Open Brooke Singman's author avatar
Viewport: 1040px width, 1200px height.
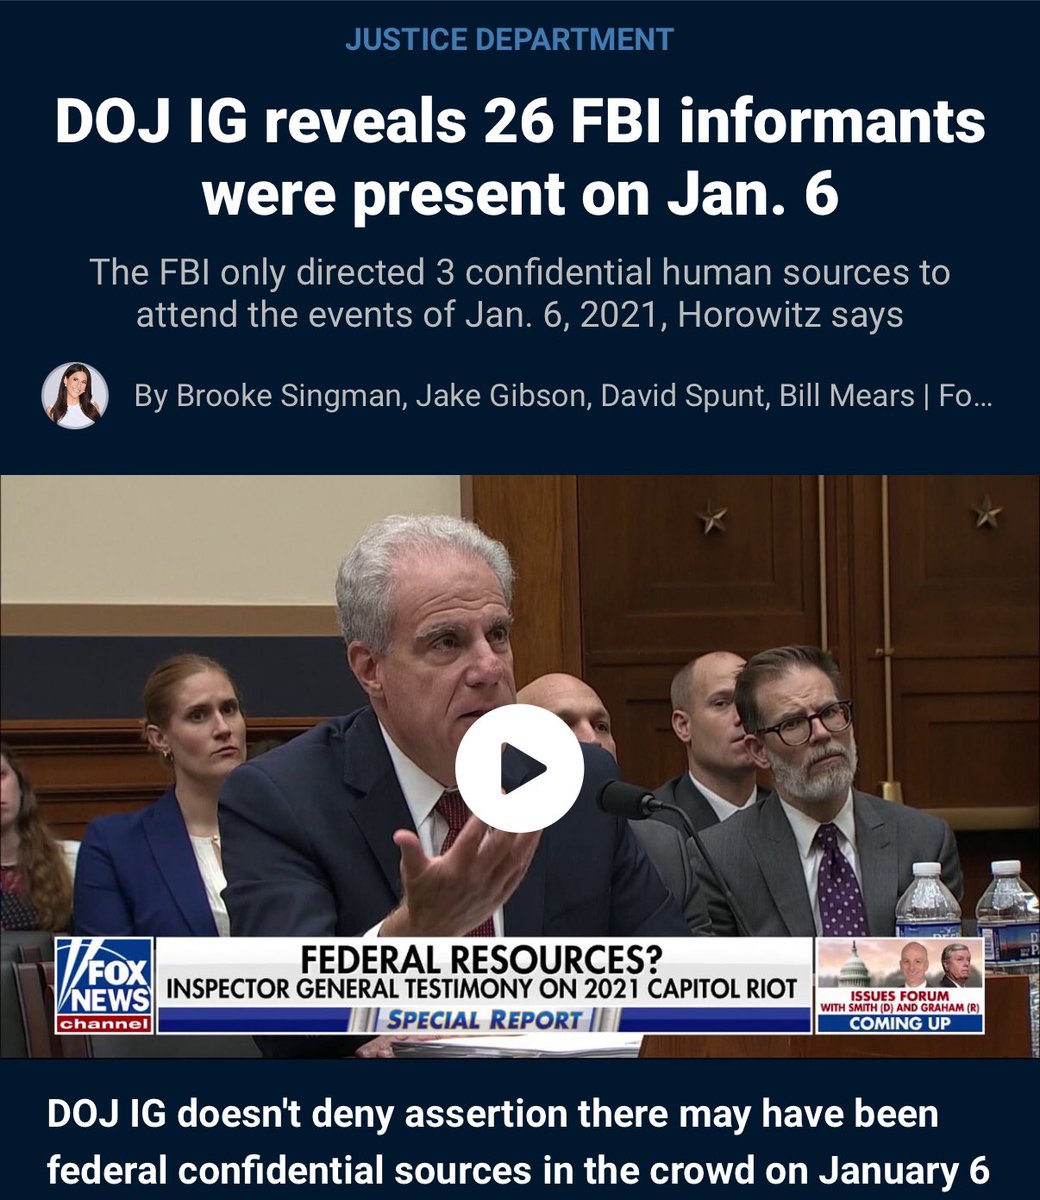click(x=75, y=396)
